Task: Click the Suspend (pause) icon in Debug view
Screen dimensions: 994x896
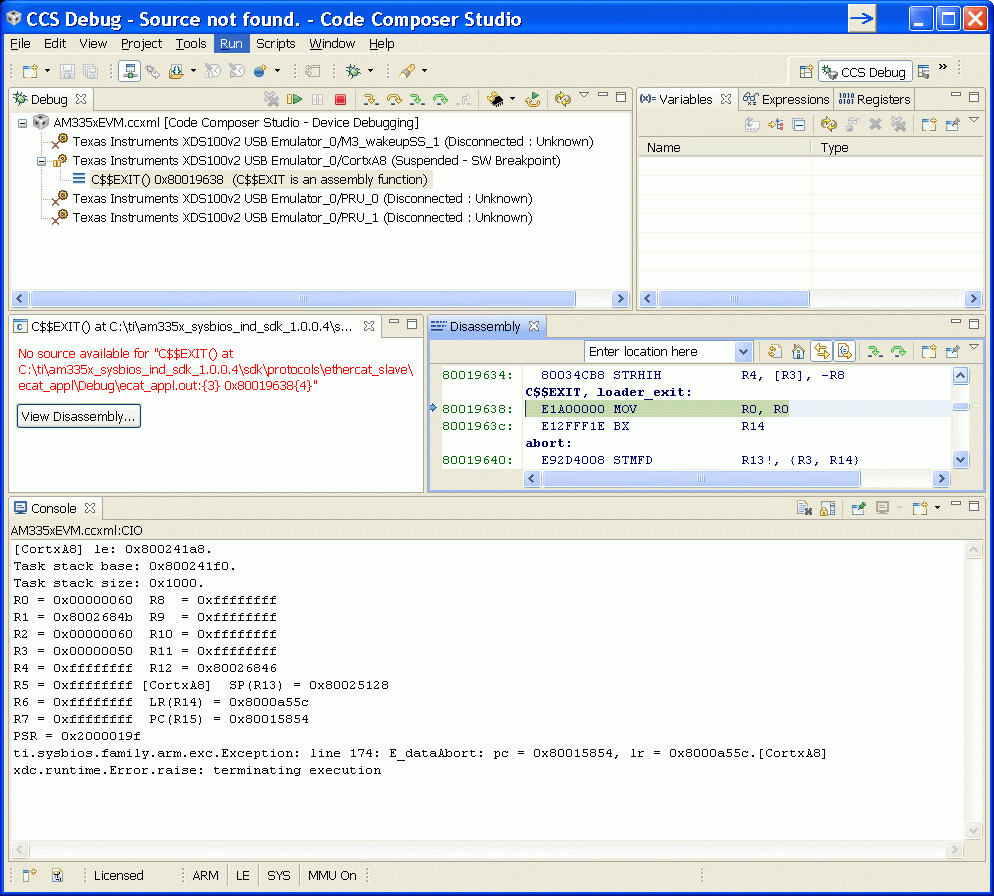Action: tap(318, 99)
